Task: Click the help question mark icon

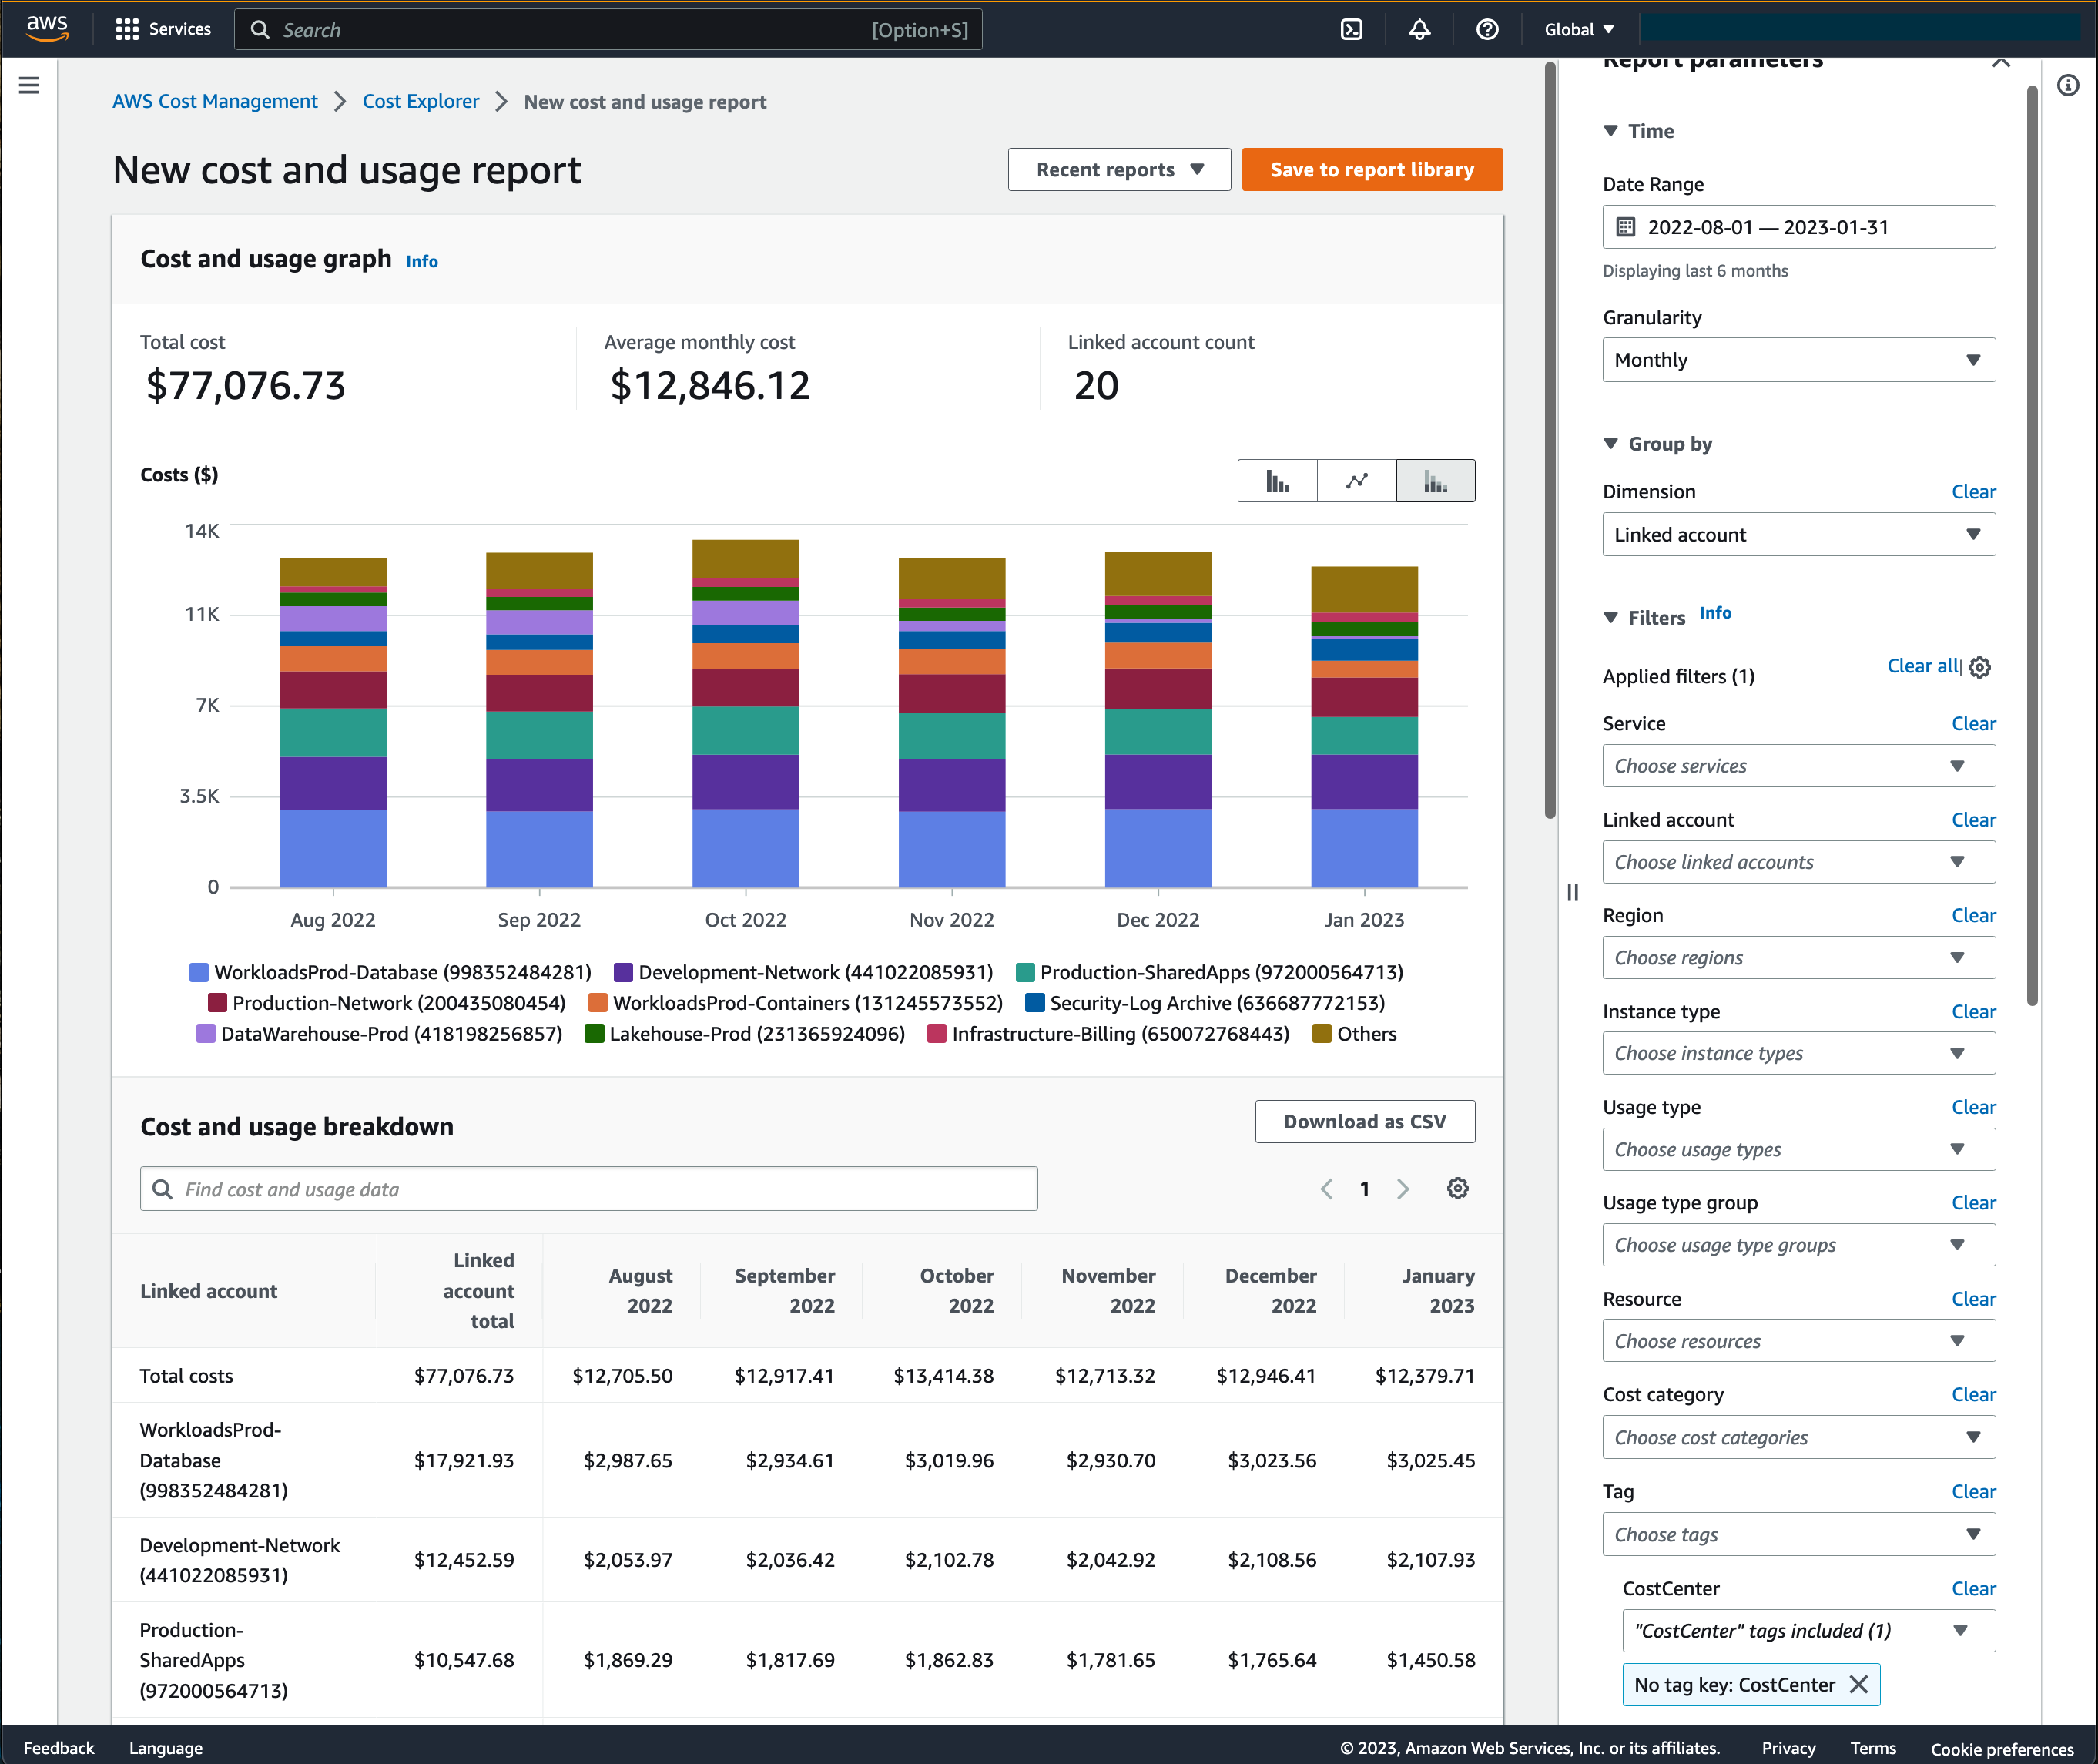Action: pyautogui.click(x=1487, y=29)
